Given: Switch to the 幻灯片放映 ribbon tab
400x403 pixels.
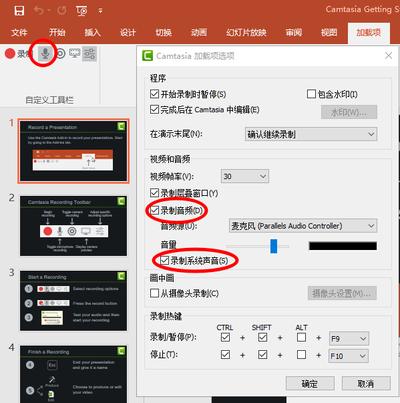Looking at the screenshot, I should [246, 33].
